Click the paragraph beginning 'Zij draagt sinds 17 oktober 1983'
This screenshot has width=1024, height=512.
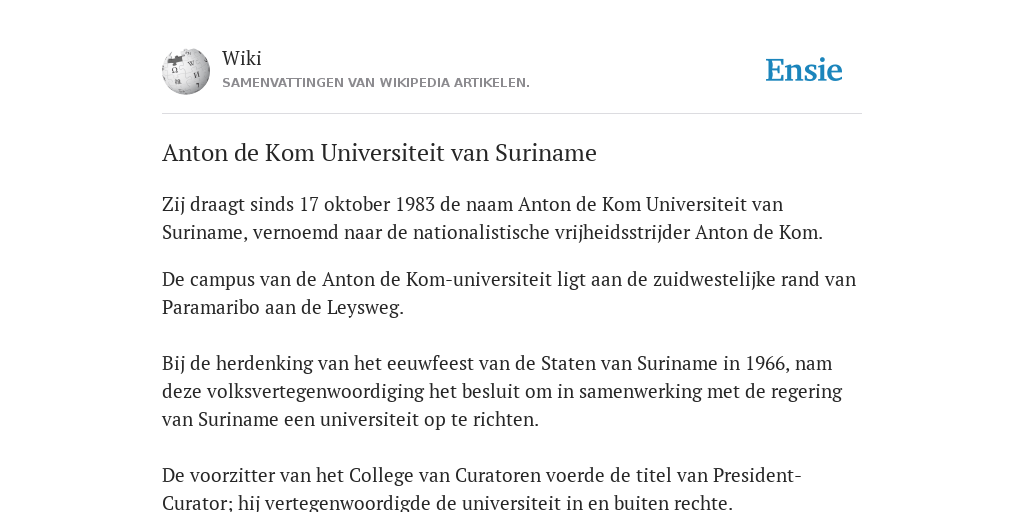492,218
